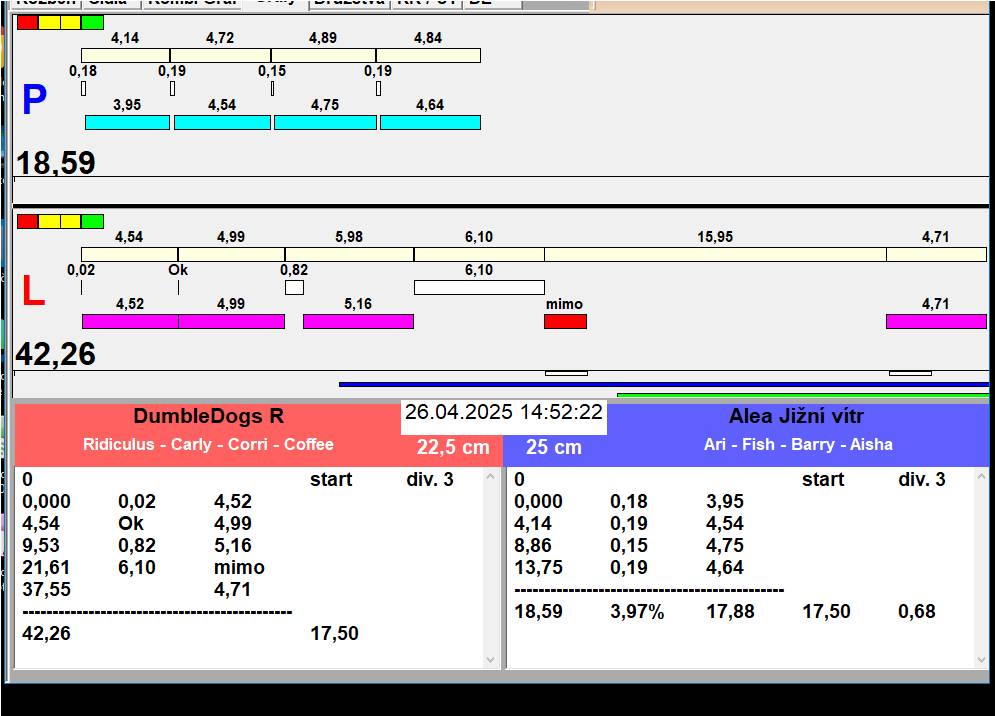Click the red start light in L lane
The width and height of the screenshot is (995, 716).
coord(27,221)
